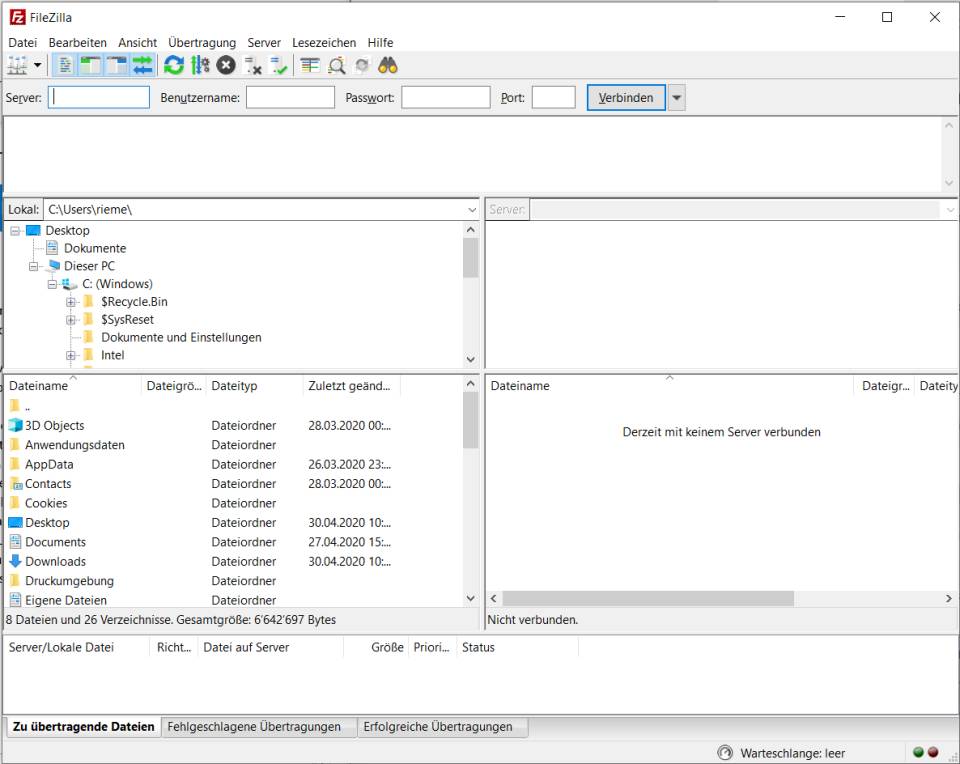
Task: Select the Anwendungsdaten folder
Action: coord(75,445)
